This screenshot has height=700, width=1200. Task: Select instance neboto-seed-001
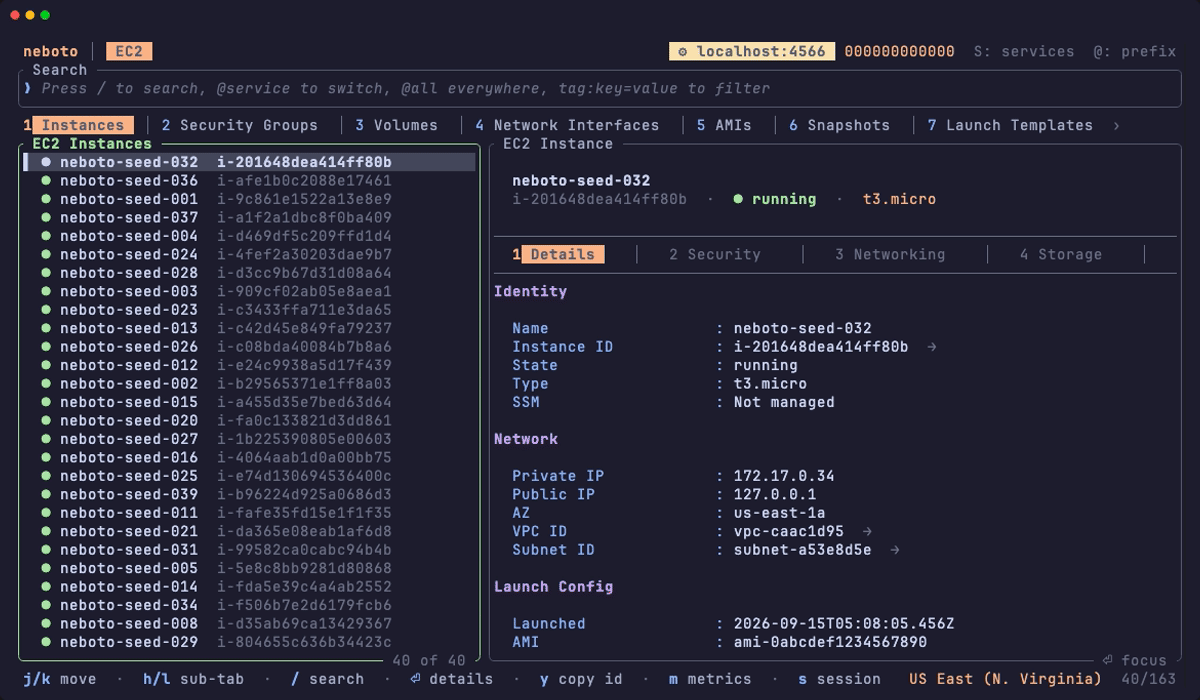(x=249, y=199)
